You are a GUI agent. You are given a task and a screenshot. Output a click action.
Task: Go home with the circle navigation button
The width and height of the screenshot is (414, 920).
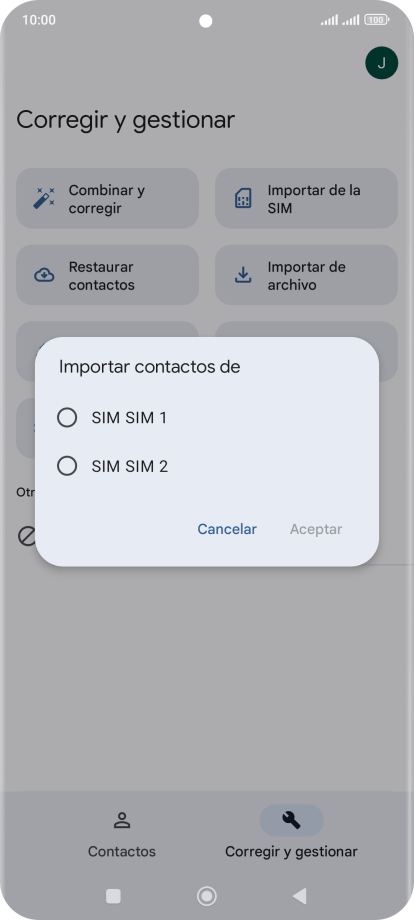[206, 896]
